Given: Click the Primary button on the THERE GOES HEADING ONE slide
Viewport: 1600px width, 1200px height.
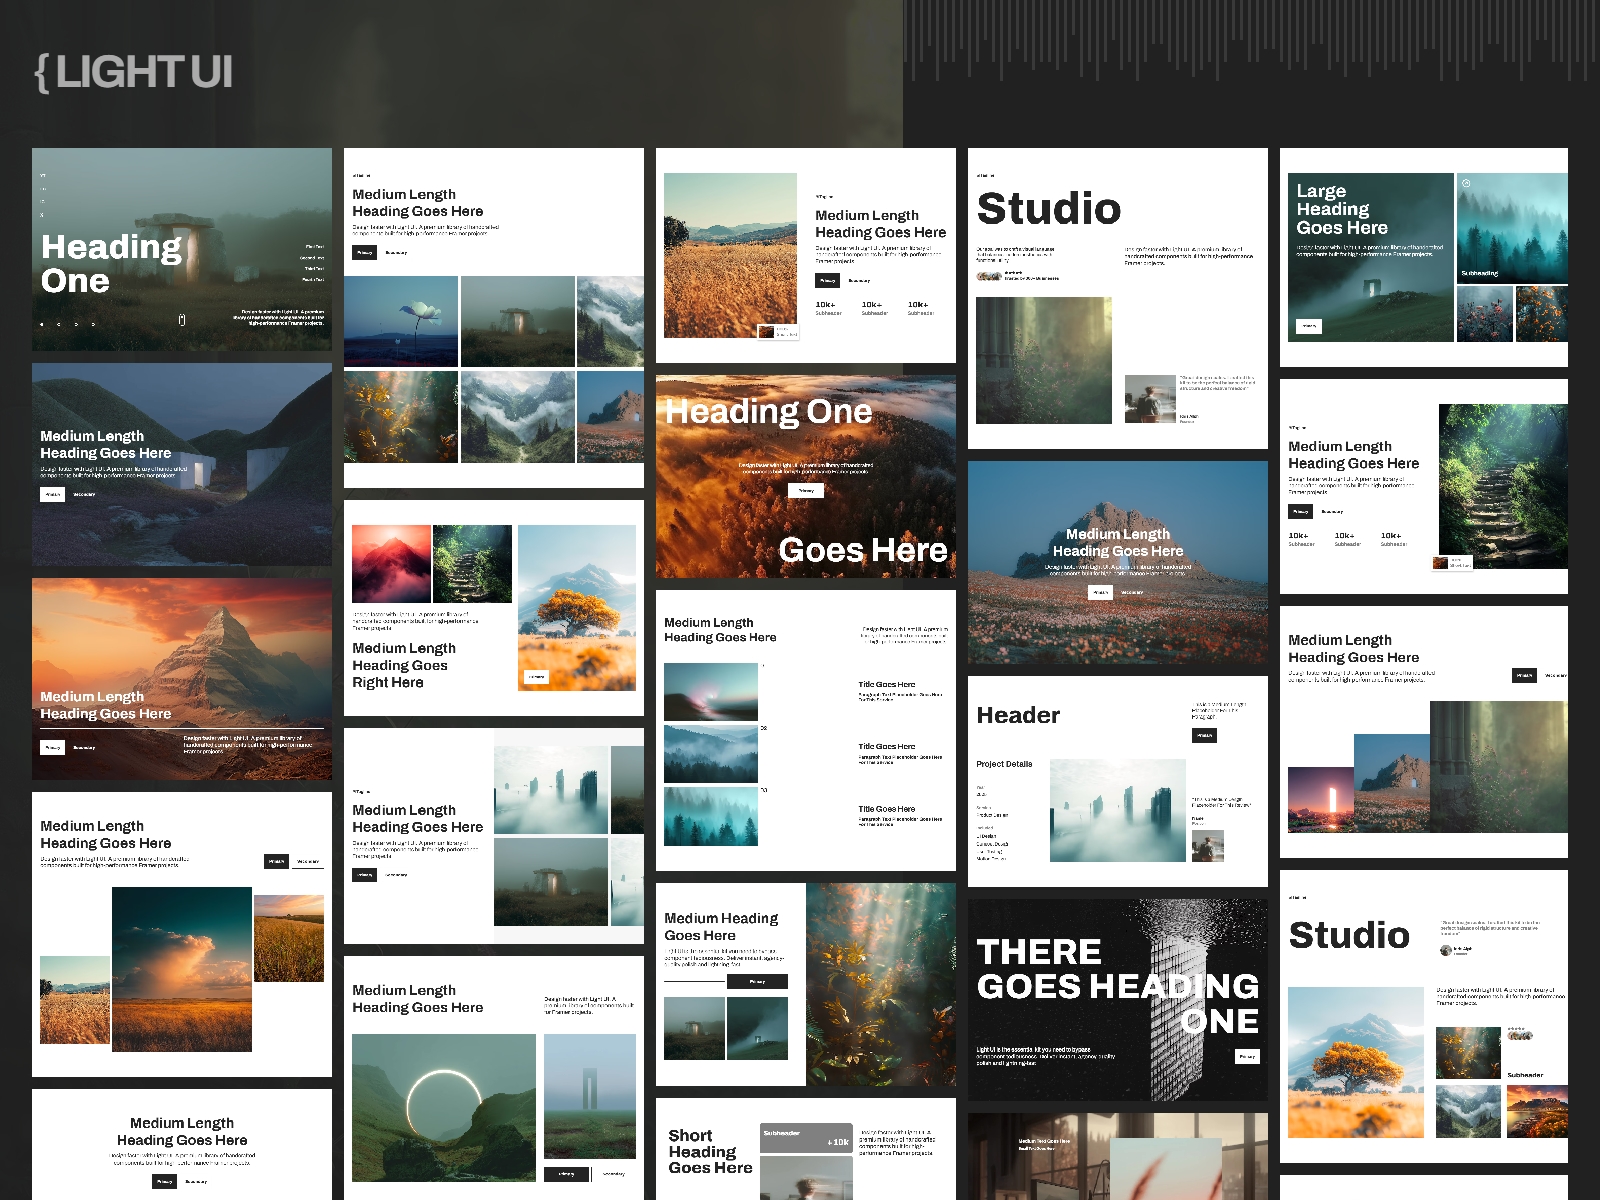Looking at the screenshot, I should [x=1245, y=1056].
